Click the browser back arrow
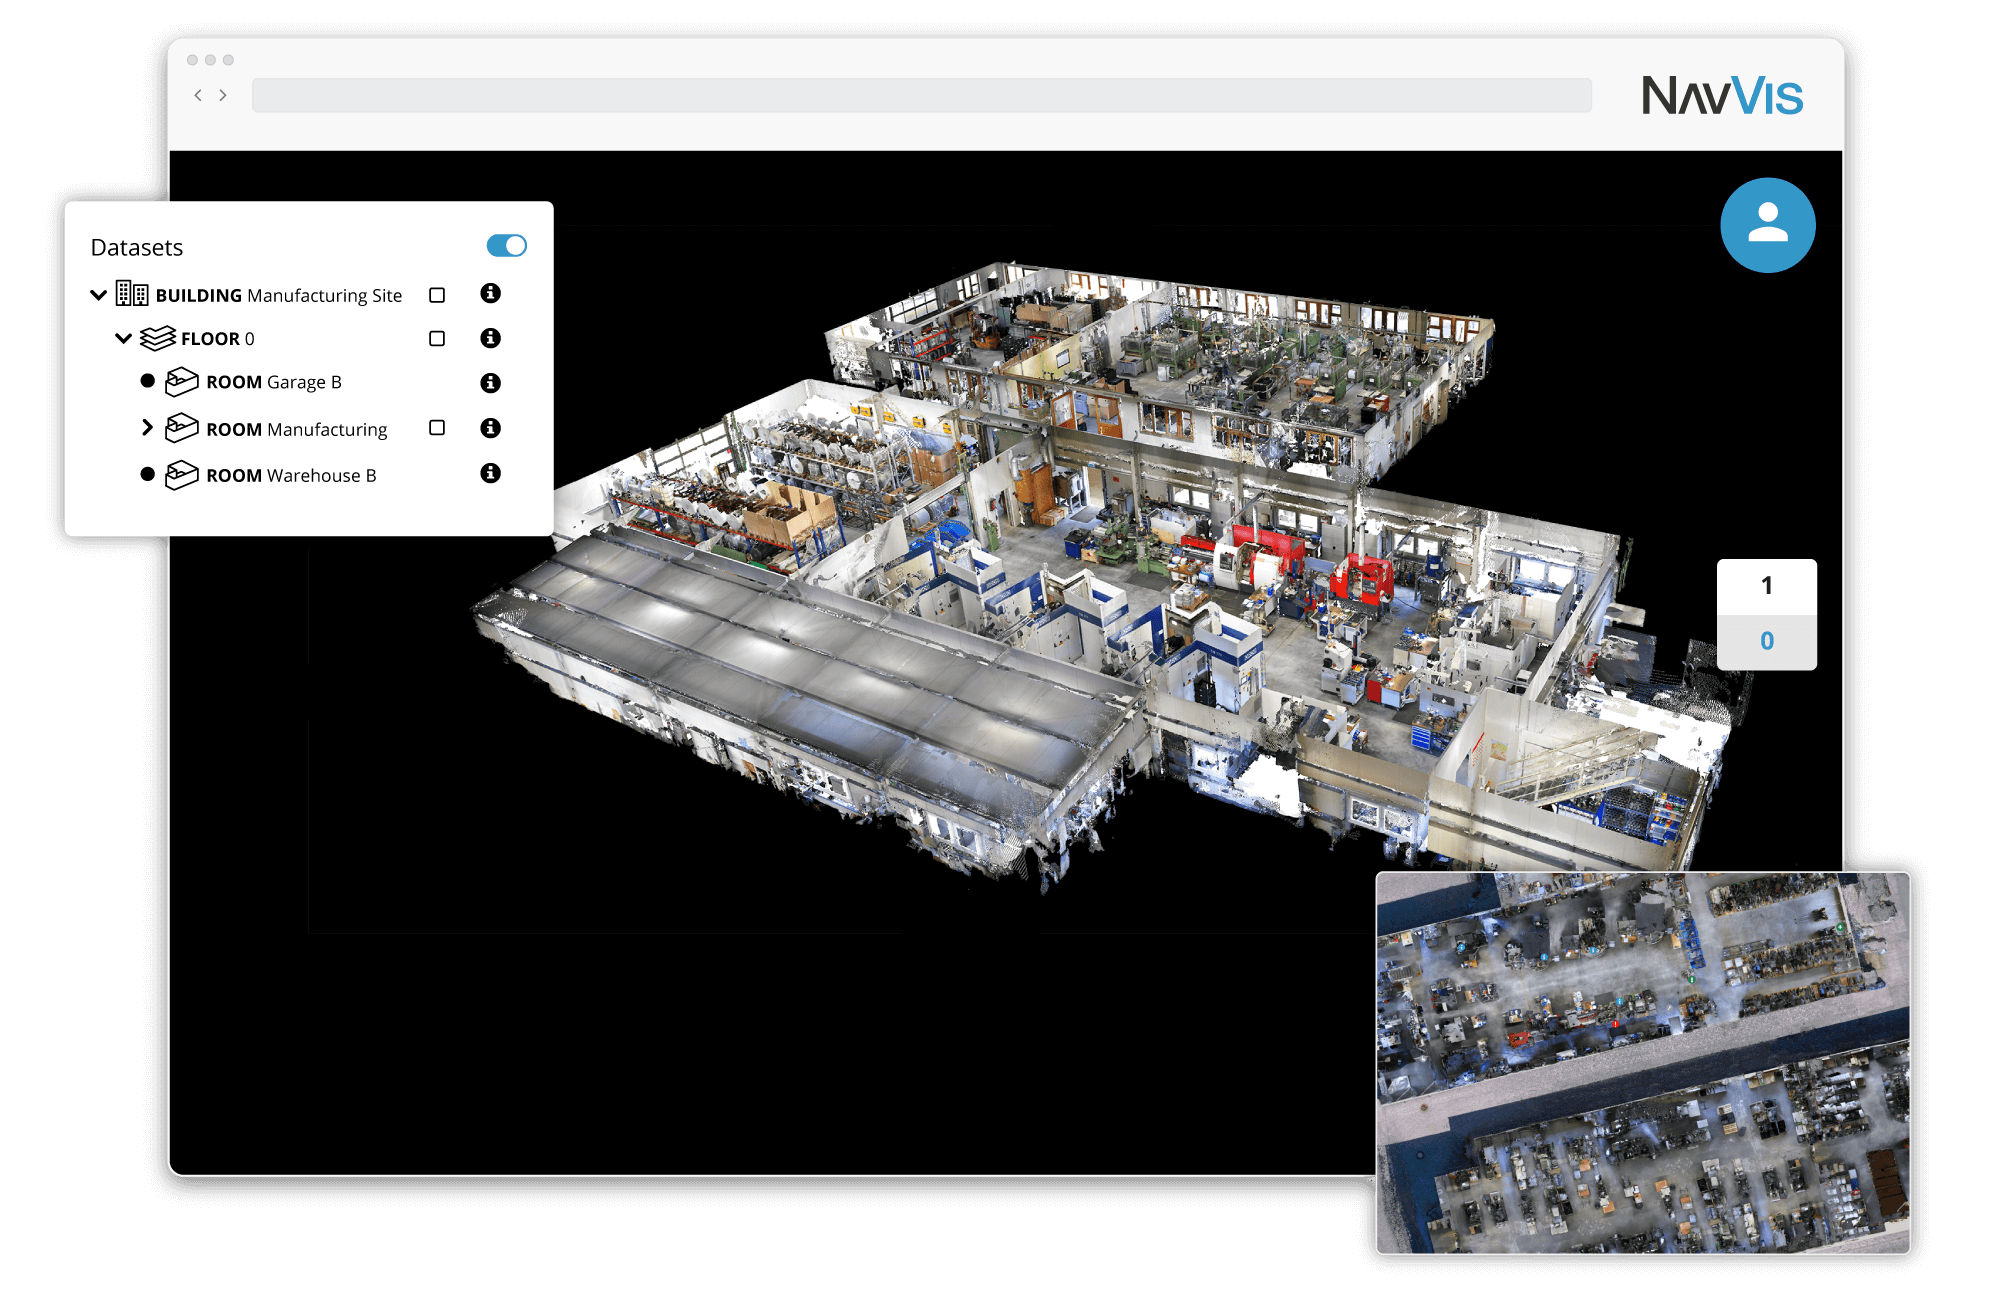This screenshot has width=2000, height=1311. click(x=198, y=95)
